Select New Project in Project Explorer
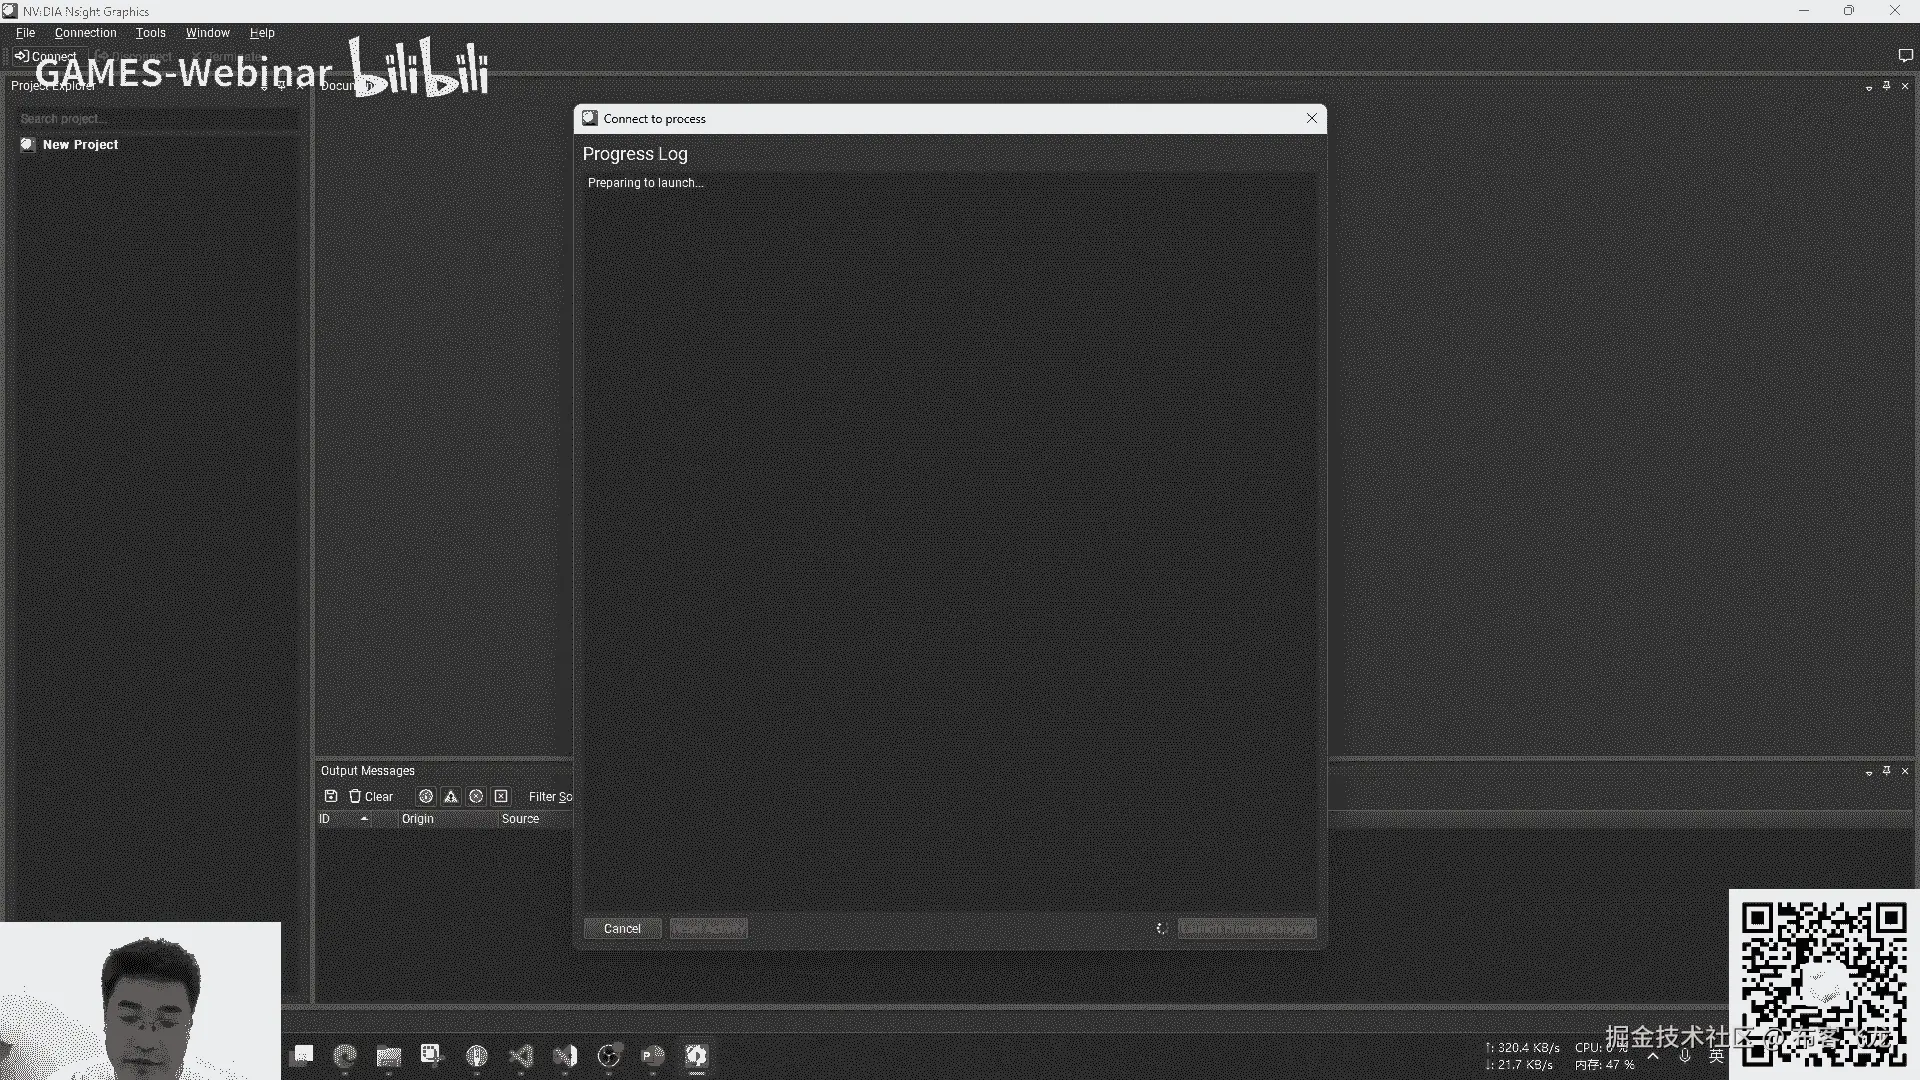The image size is (1920, 1080). pos(80,144)
